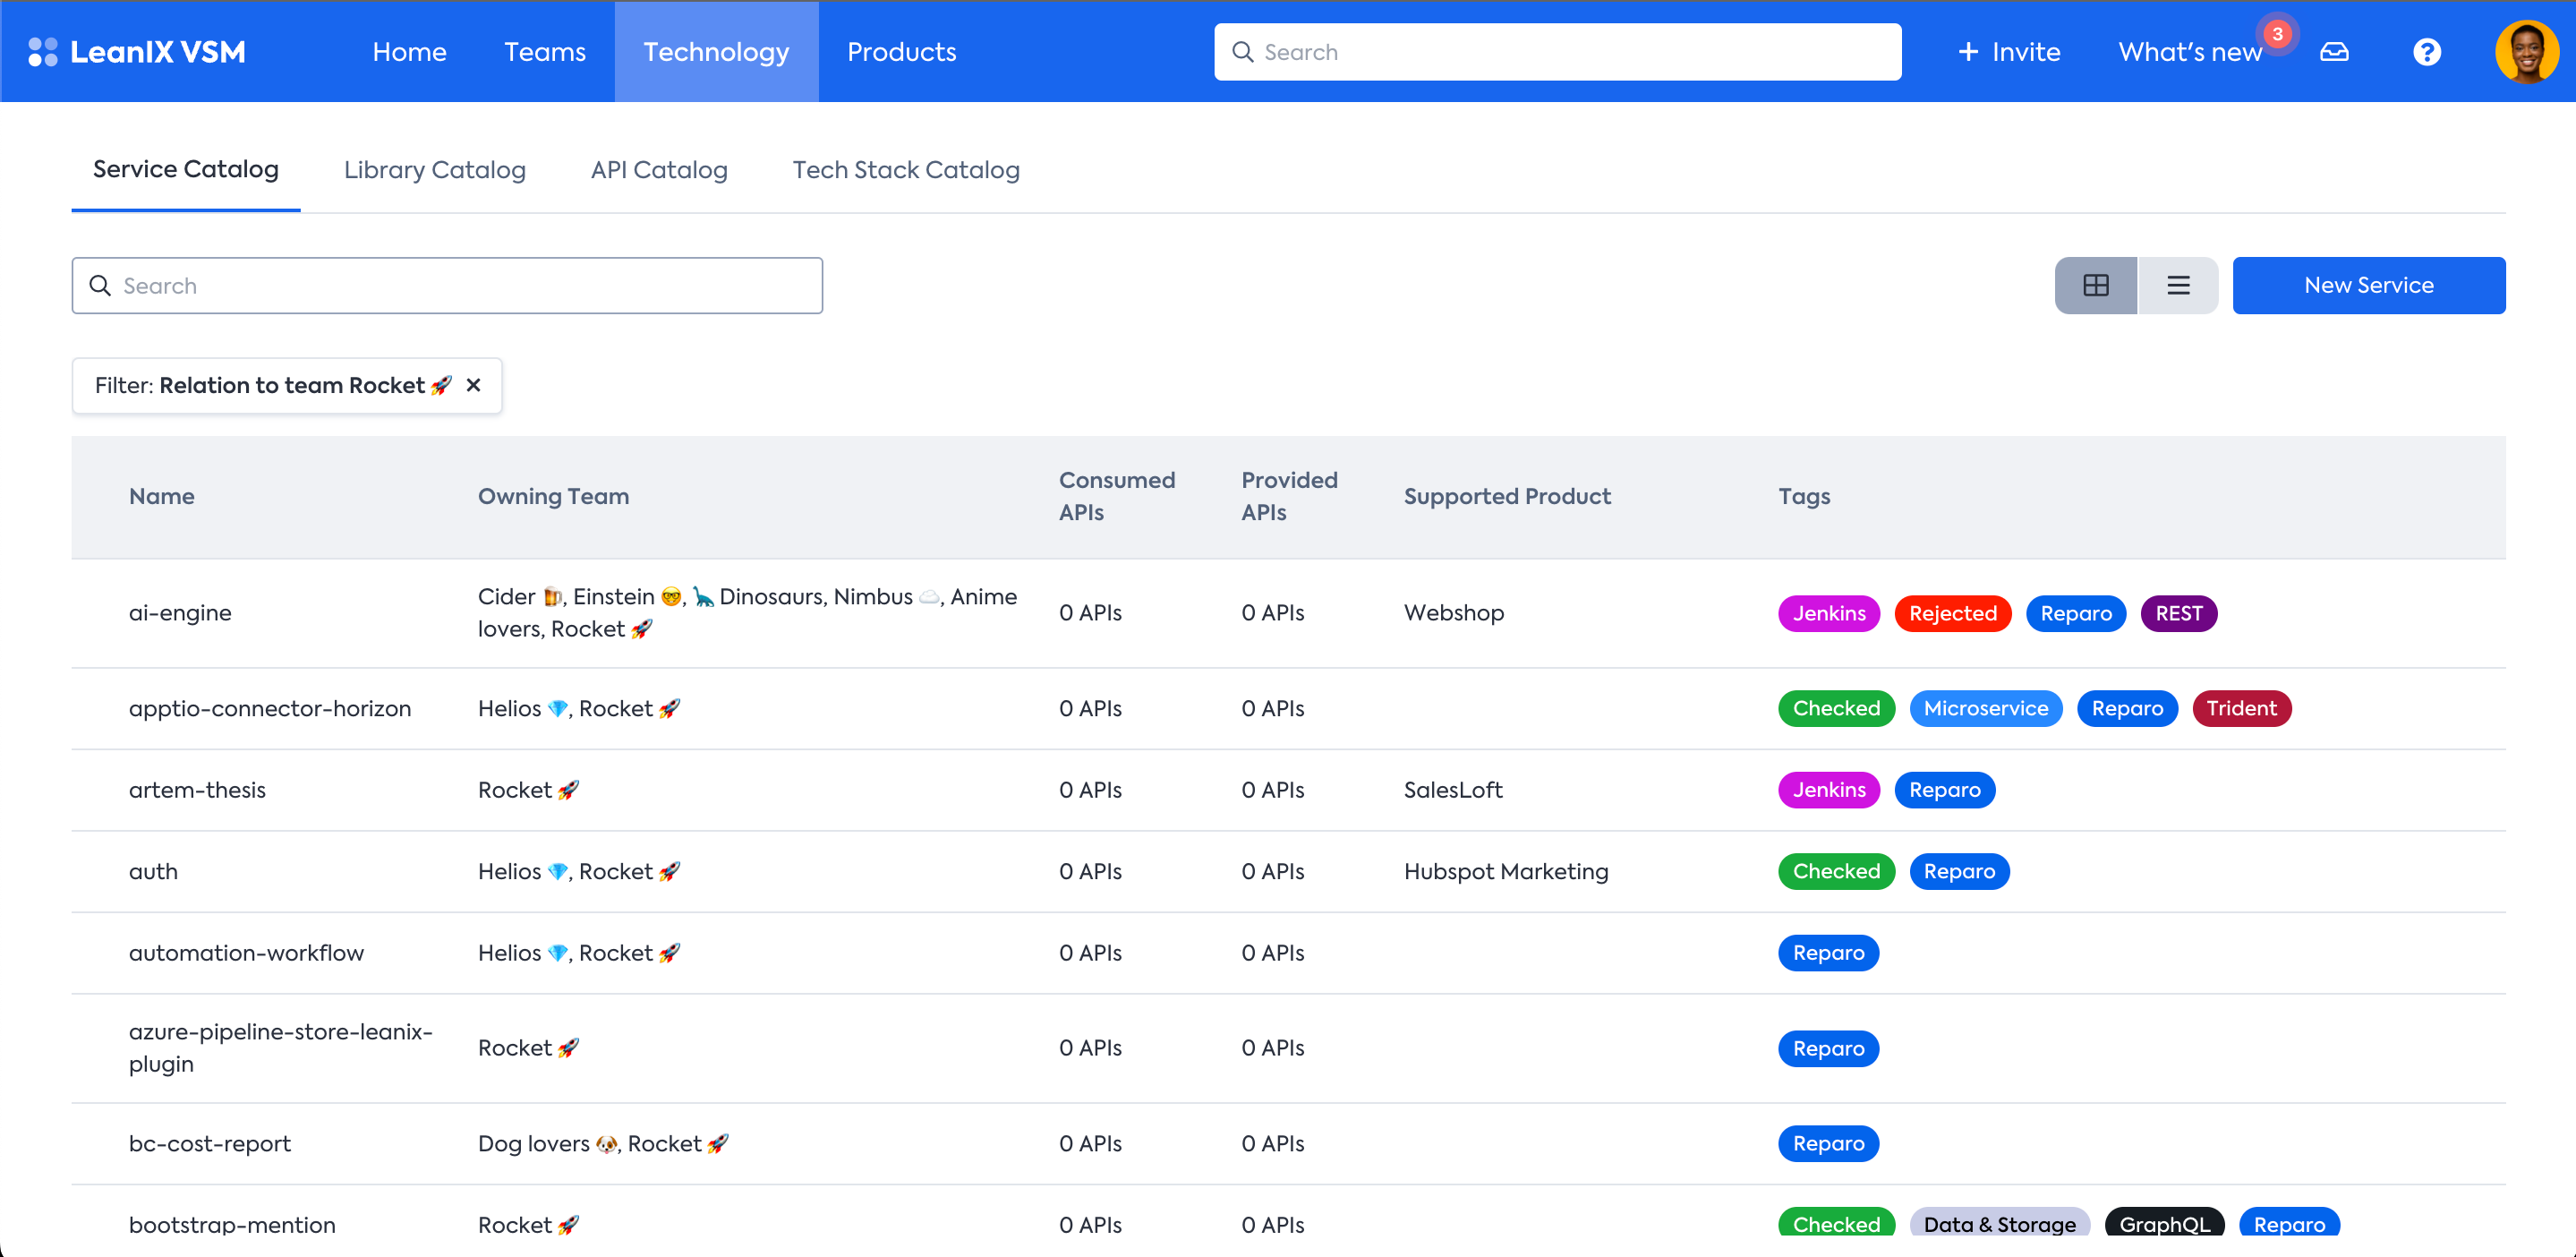
Task: Open the inbox tray icon
Action: [x=2334, y=52]
